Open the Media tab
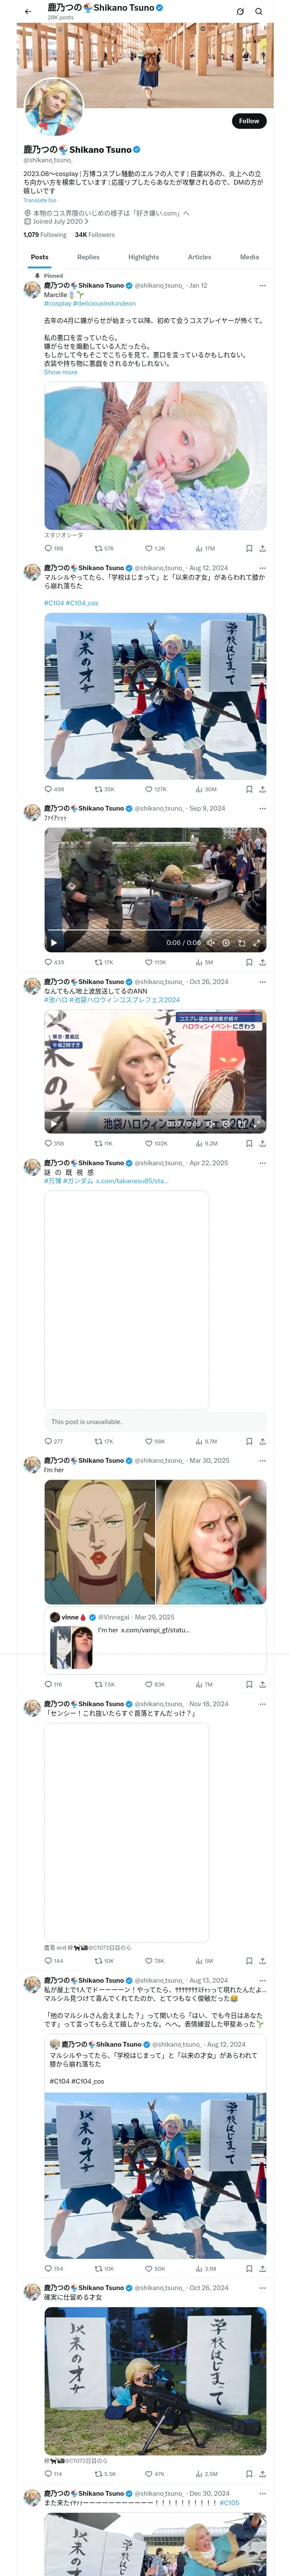The image size is (290, 2576). 249,257
